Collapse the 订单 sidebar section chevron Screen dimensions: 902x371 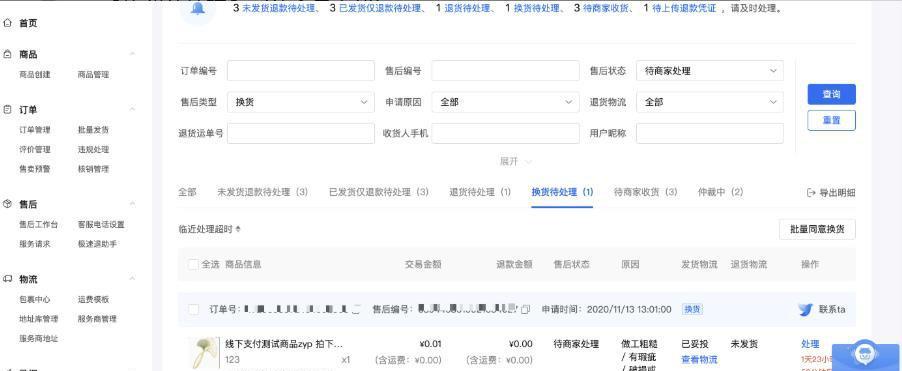132,109
